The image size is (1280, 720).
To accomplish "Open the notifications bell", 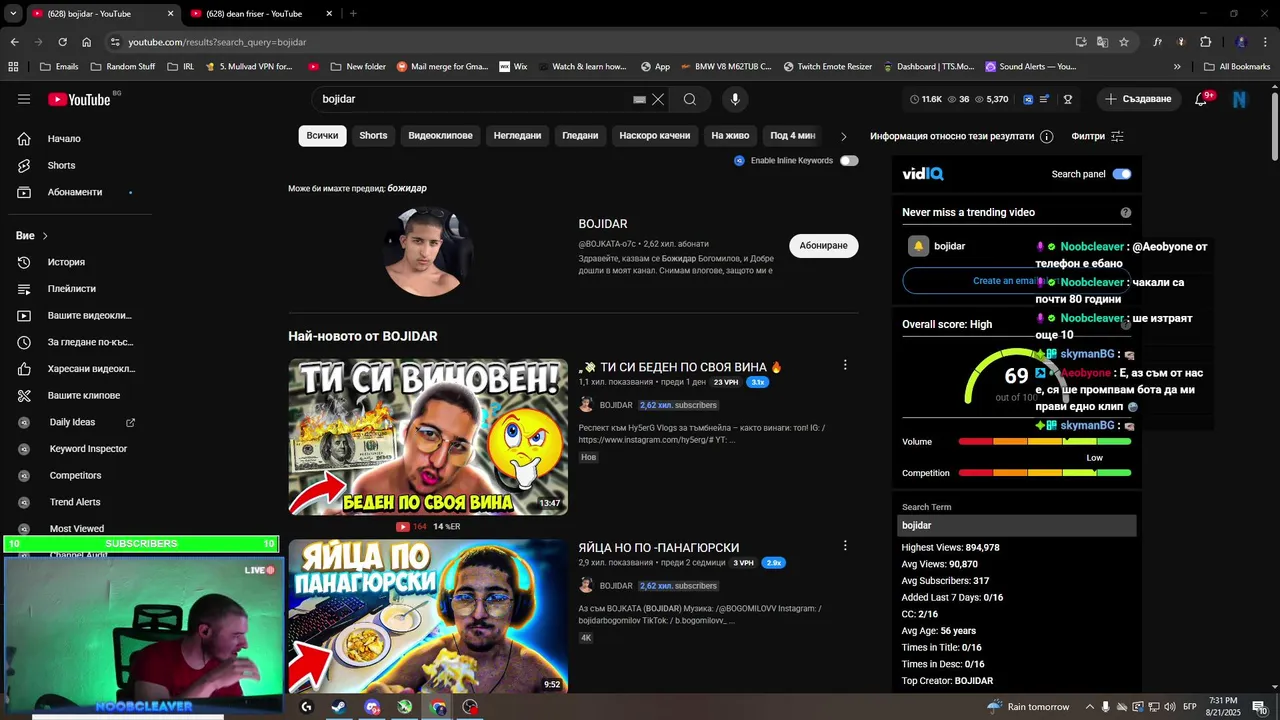I will (1201, 99).
